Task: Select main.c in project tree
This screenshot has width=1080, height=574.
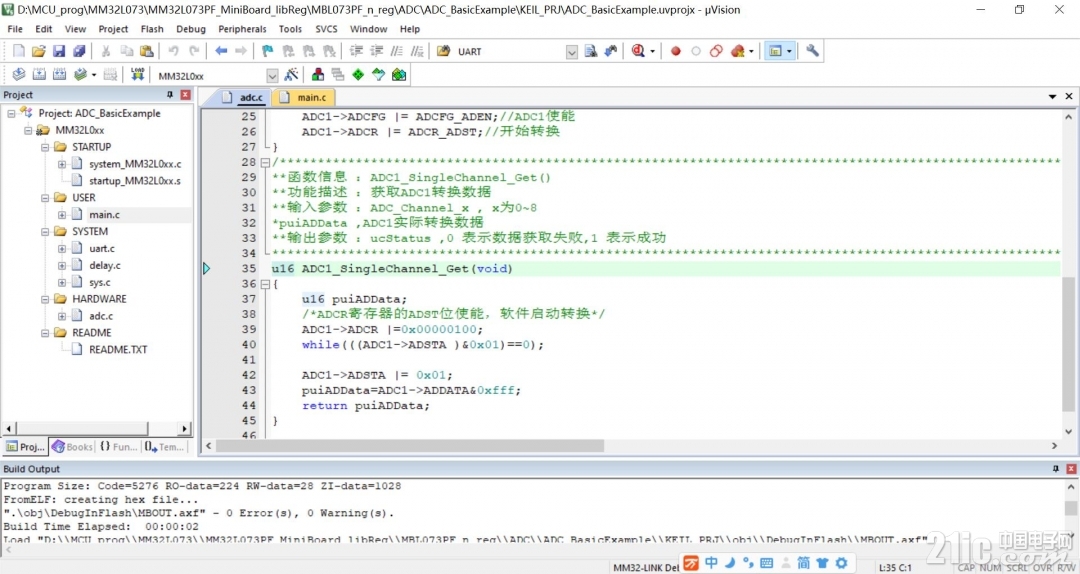Action: tap(104, 214)
